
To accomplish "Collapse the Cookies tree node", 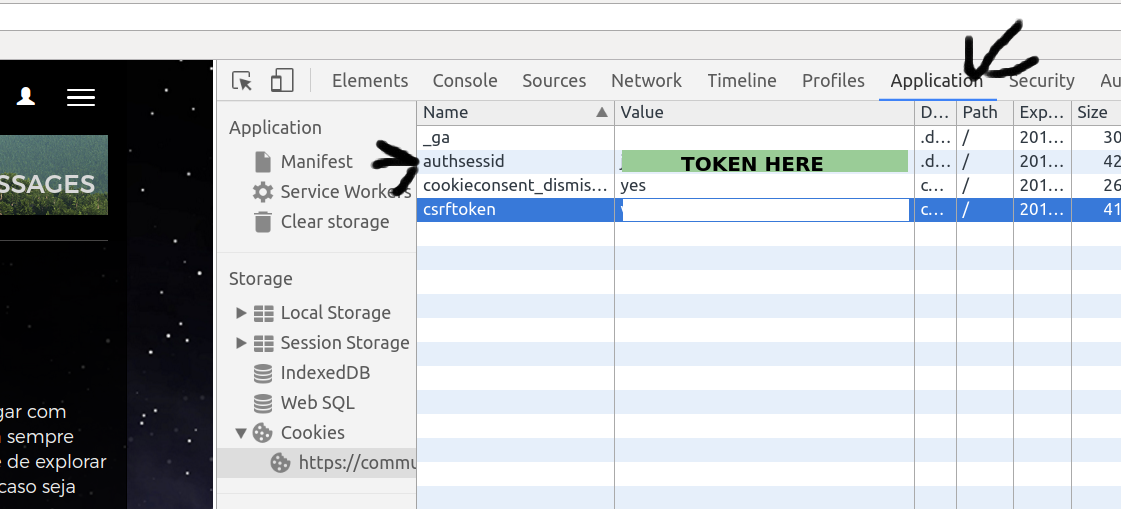I will [241, 433].
